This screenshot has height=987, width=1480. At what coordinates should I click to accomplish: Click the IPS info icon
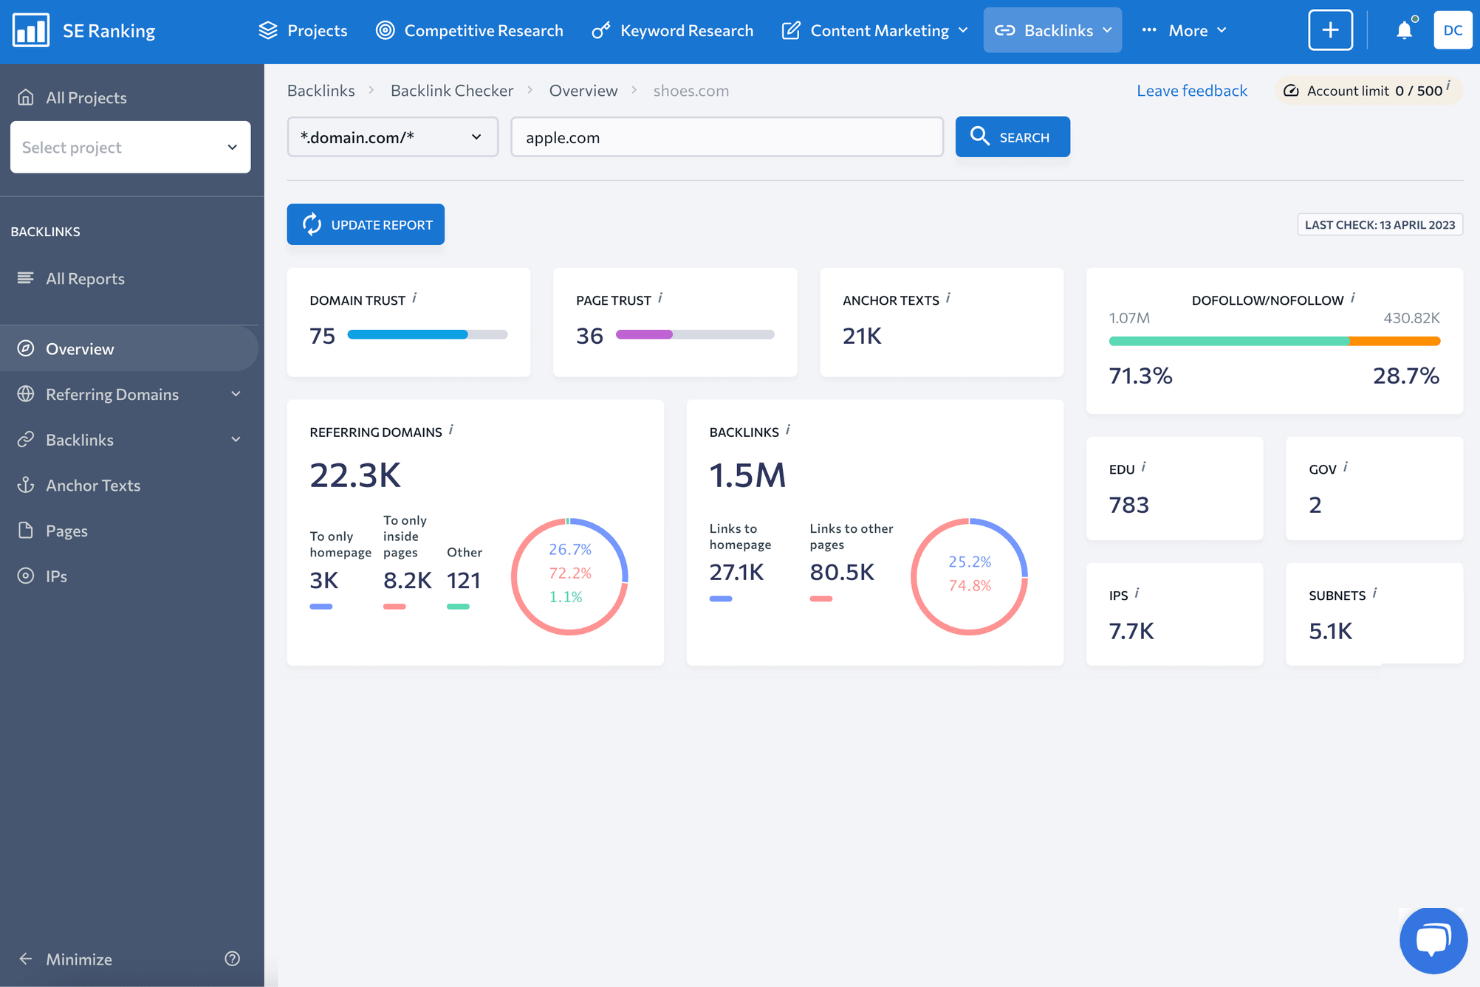(1137, 593)
